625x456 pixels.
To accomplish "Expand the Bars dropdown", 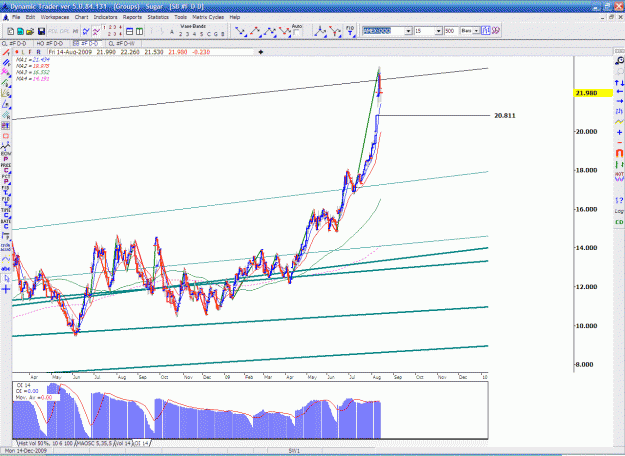I will pyautogui.click(x=476, y=31).
